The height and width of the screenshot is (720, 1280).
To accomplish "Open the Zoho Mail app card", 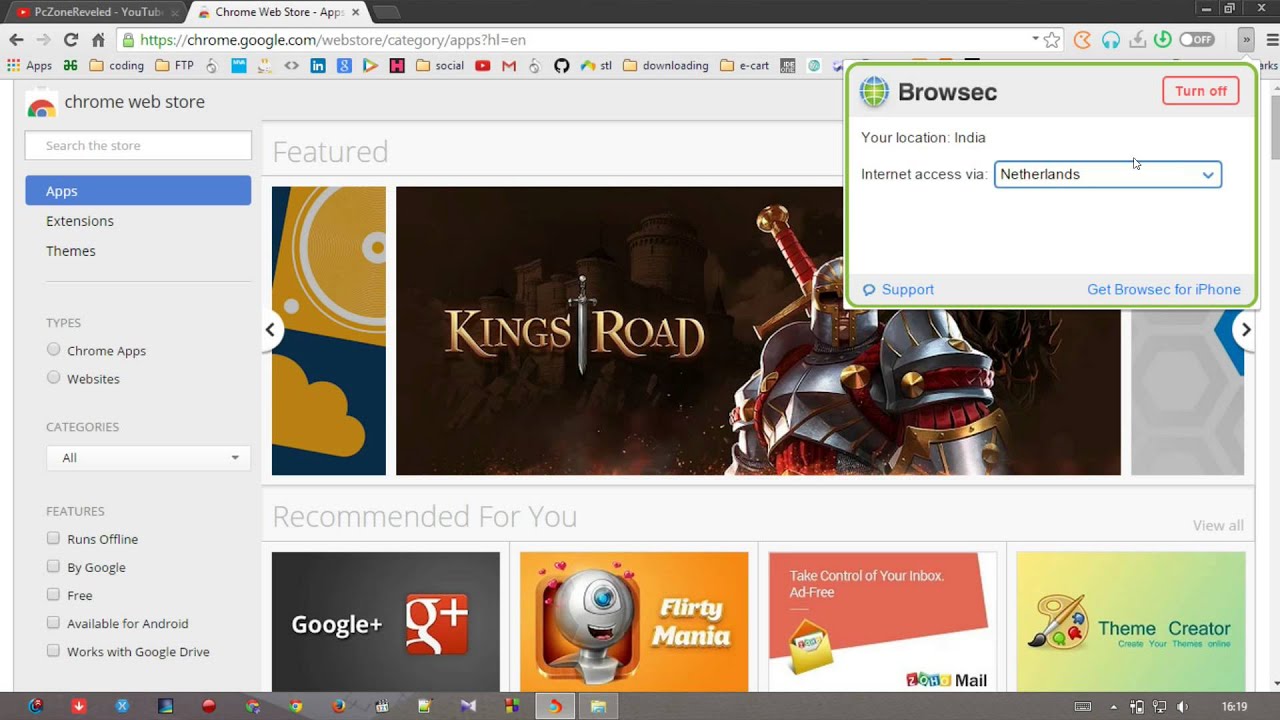I will [x=883, y=622].
